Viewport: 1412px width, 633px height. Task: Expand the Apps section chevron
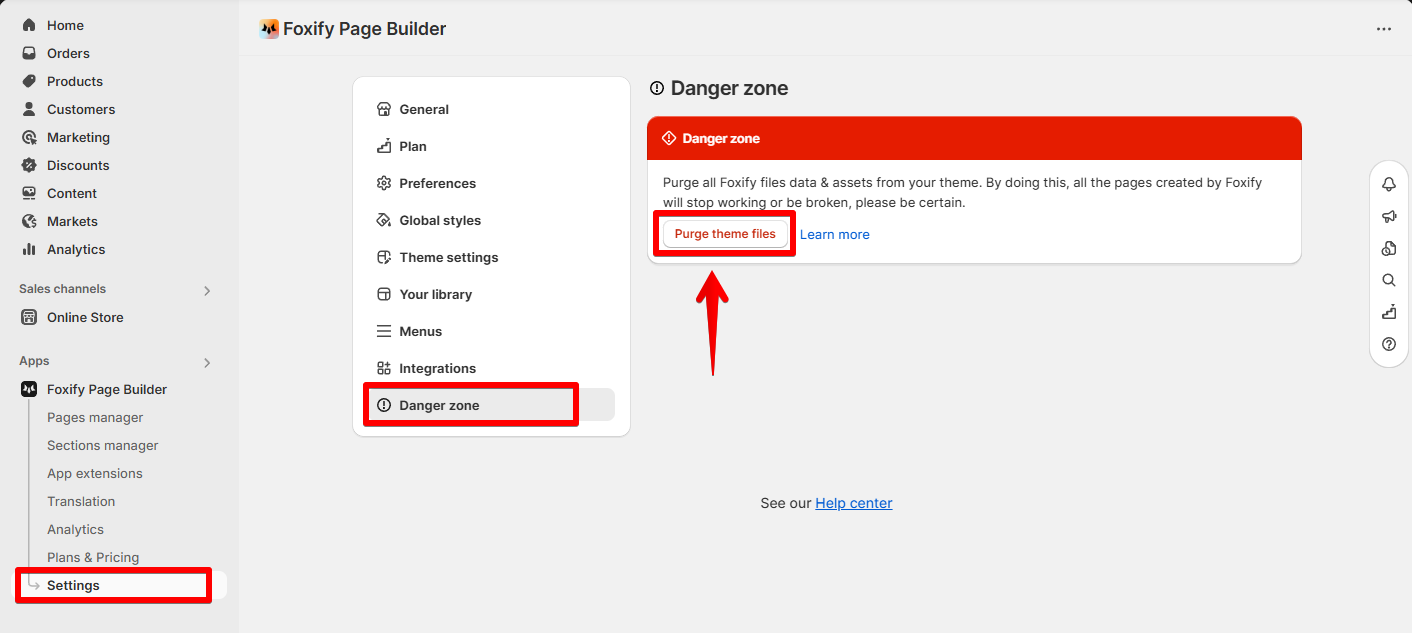point(207,363)
